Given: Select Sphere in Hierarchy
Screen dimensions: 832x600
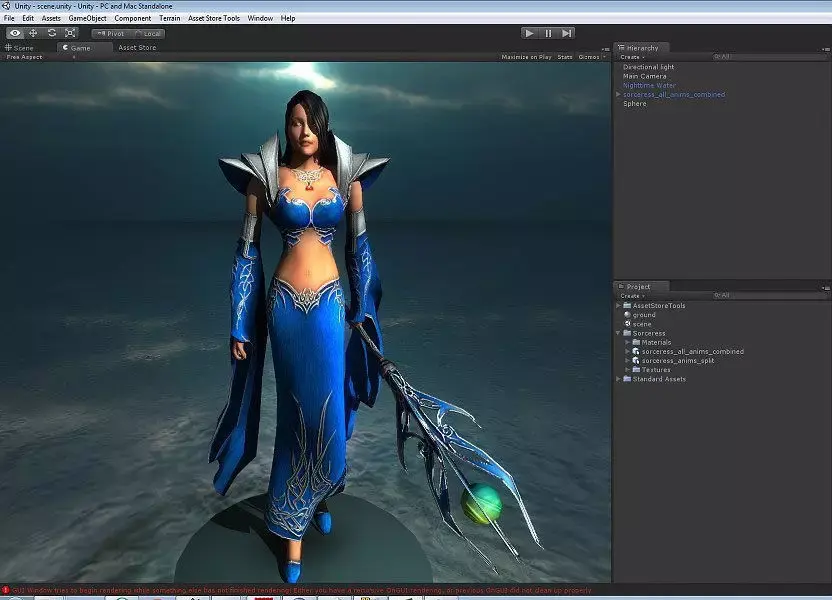Looking at the screenshot, I should [x=635, y=103].
